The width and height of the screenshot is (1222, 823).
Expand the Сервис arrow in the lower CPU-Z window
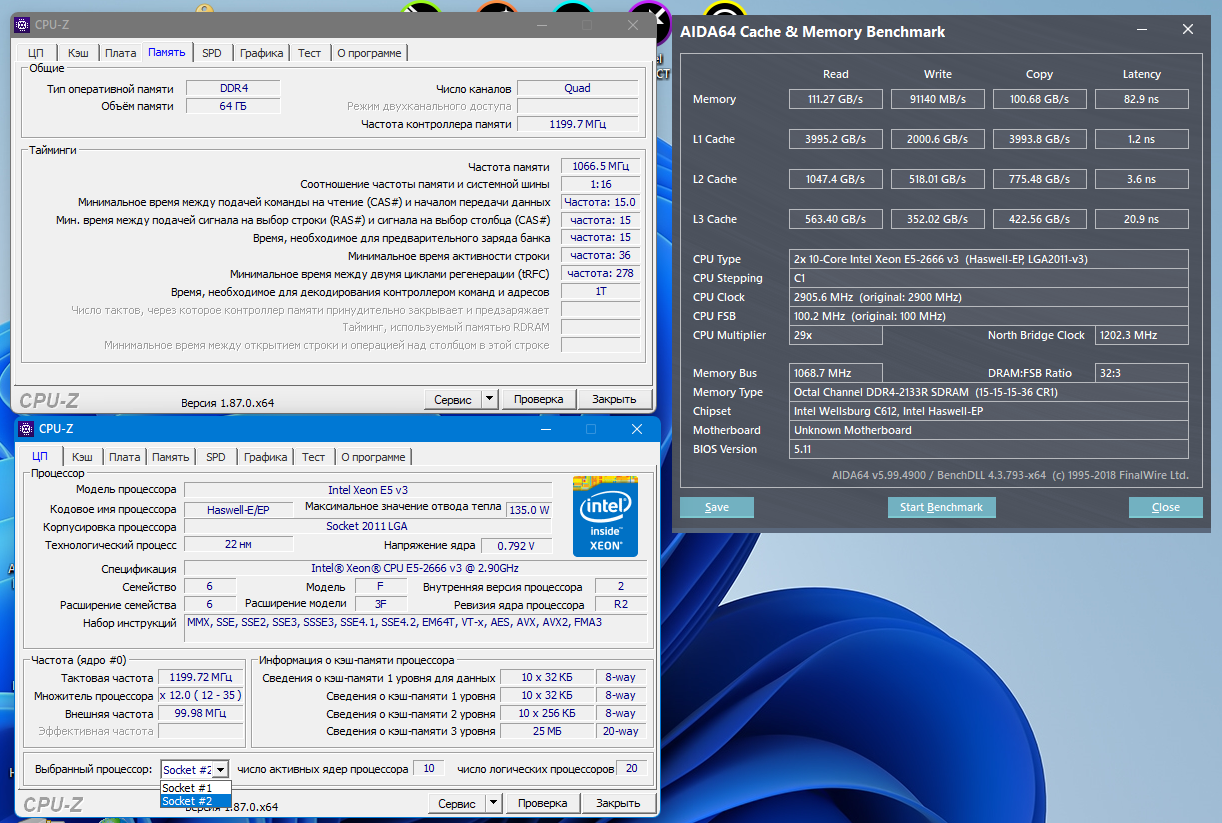tap(493, 803)
